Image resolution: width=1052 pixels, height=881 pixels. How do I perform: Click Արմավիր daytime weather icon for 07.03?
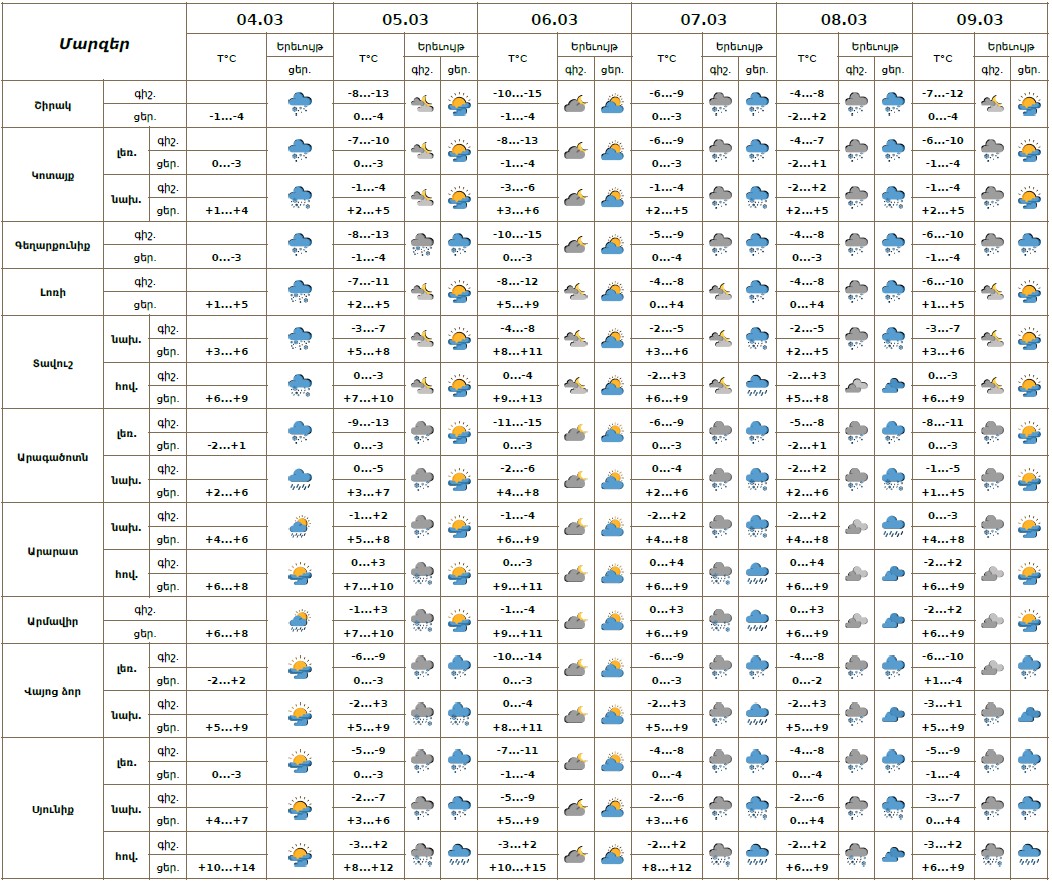tap(757, 621)
